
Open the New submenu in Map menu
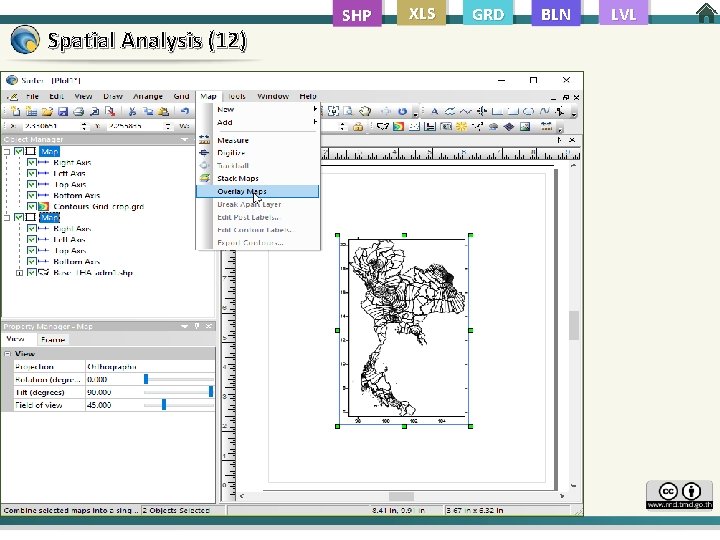pos(258,109)
